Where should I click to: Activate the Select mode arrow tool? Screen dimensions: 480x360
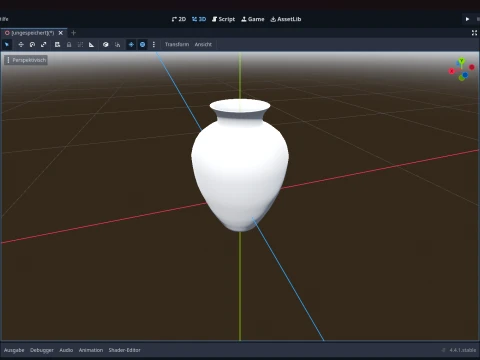[7, 44]
